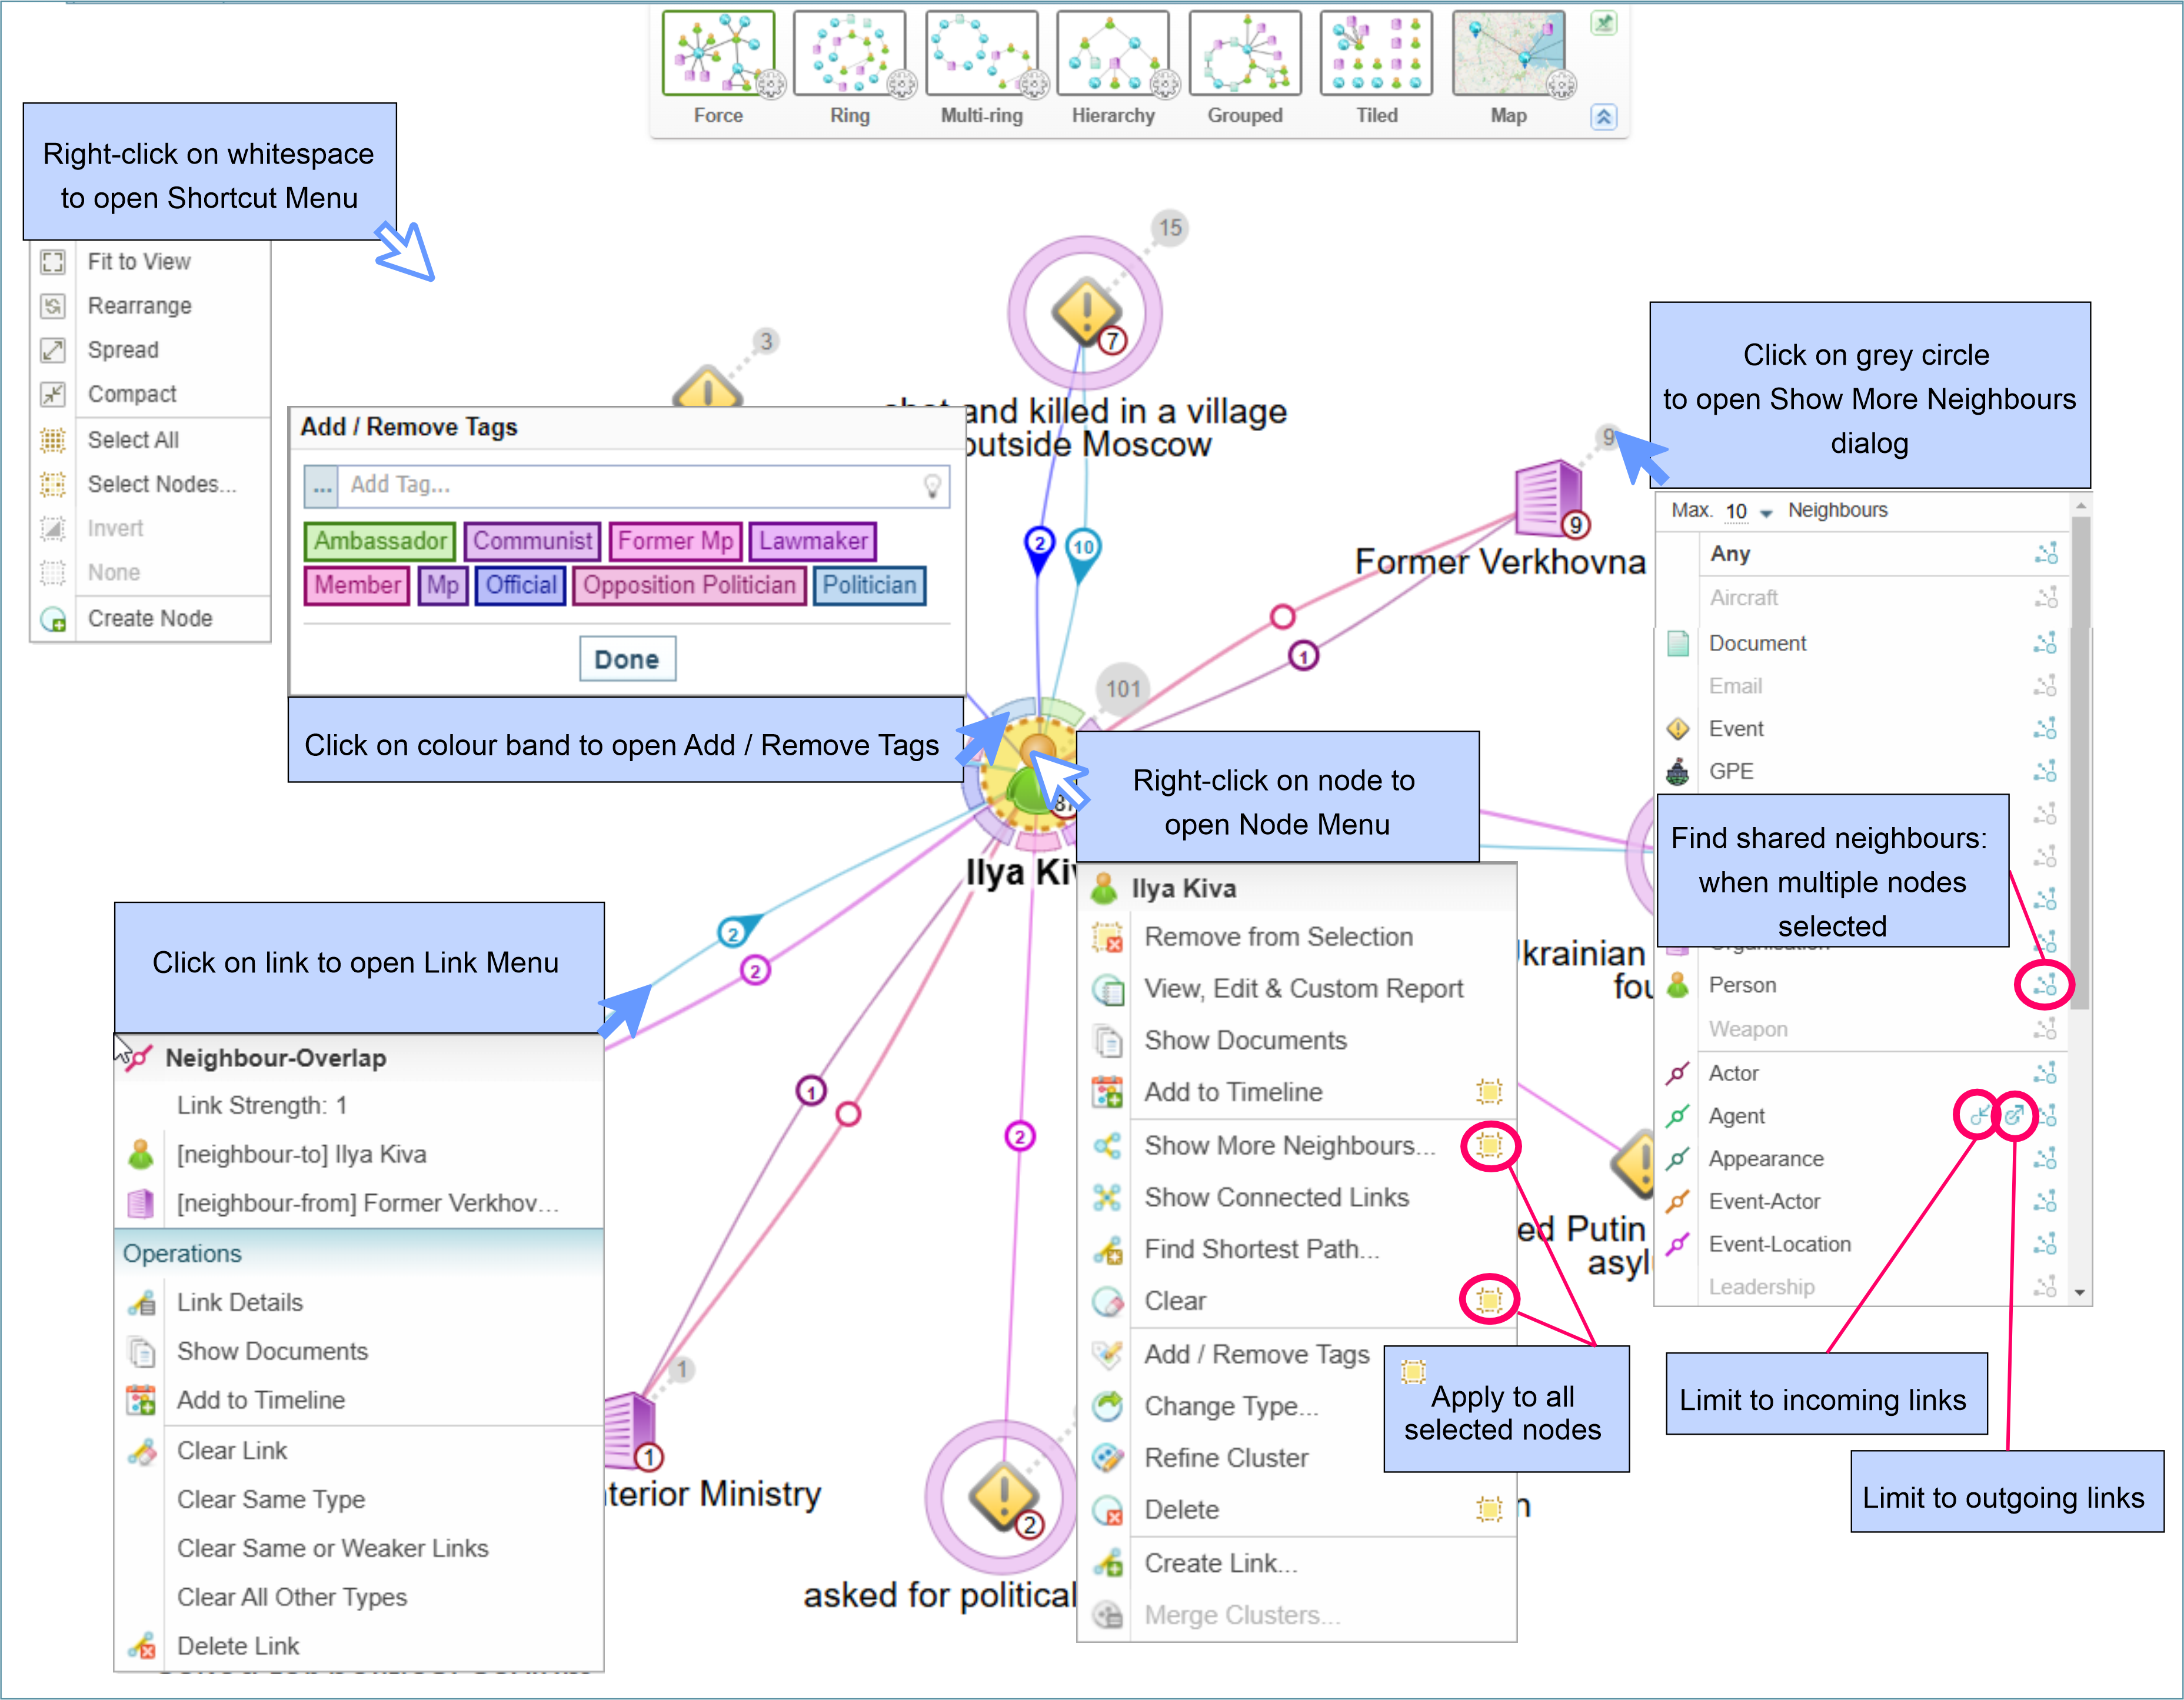Viewport: 2184px width, 1700px height.
Task: Click apply-to-all icon beside Show More Neighbours
Action: (x=1489, y=1145)
